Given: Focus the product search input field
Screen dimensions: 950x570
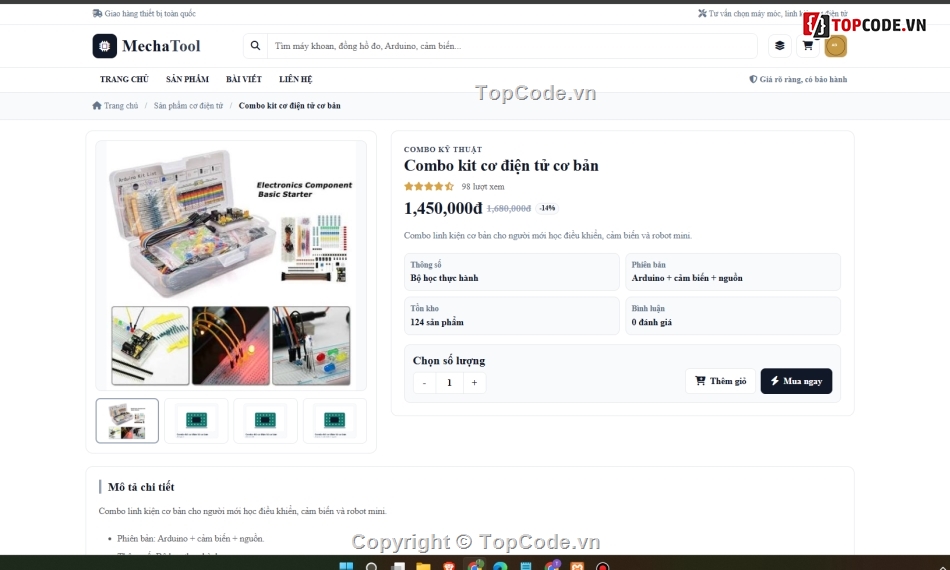Looking at the screenshot, I should click(x=512, y=46).
